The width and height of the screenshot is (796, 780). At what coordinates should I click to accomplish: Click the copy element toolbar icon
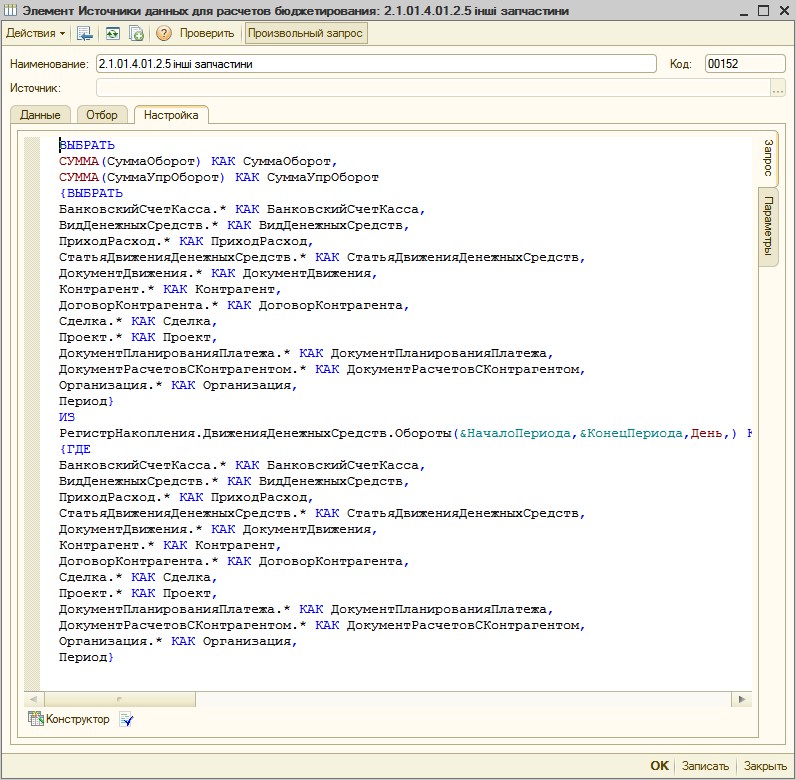pos(136,33)
